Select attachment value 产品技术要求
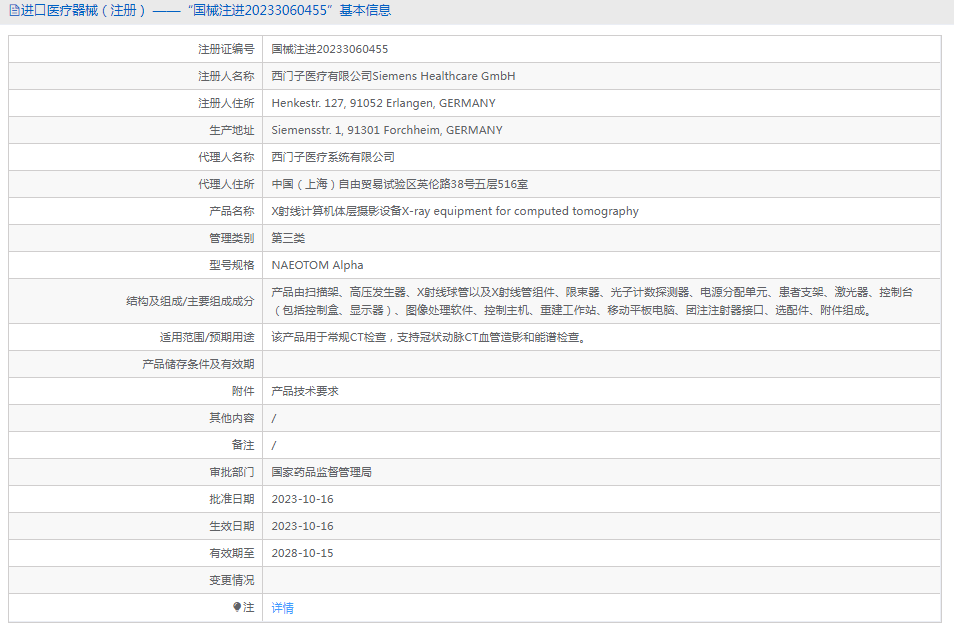The image size is (954, 626). tap(305, 391)
